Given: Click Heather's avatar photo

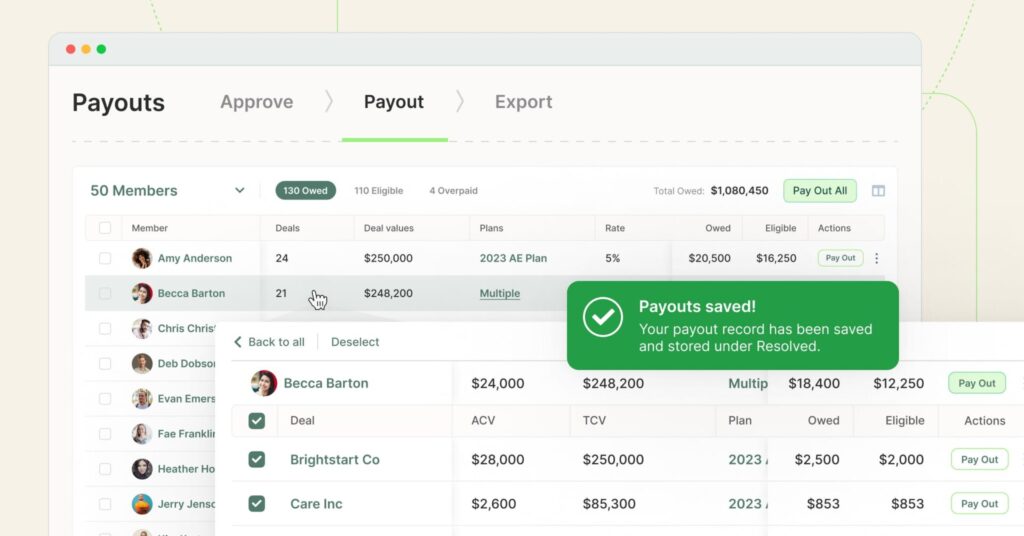Looking at the screenshot, I should click(142, 469).
